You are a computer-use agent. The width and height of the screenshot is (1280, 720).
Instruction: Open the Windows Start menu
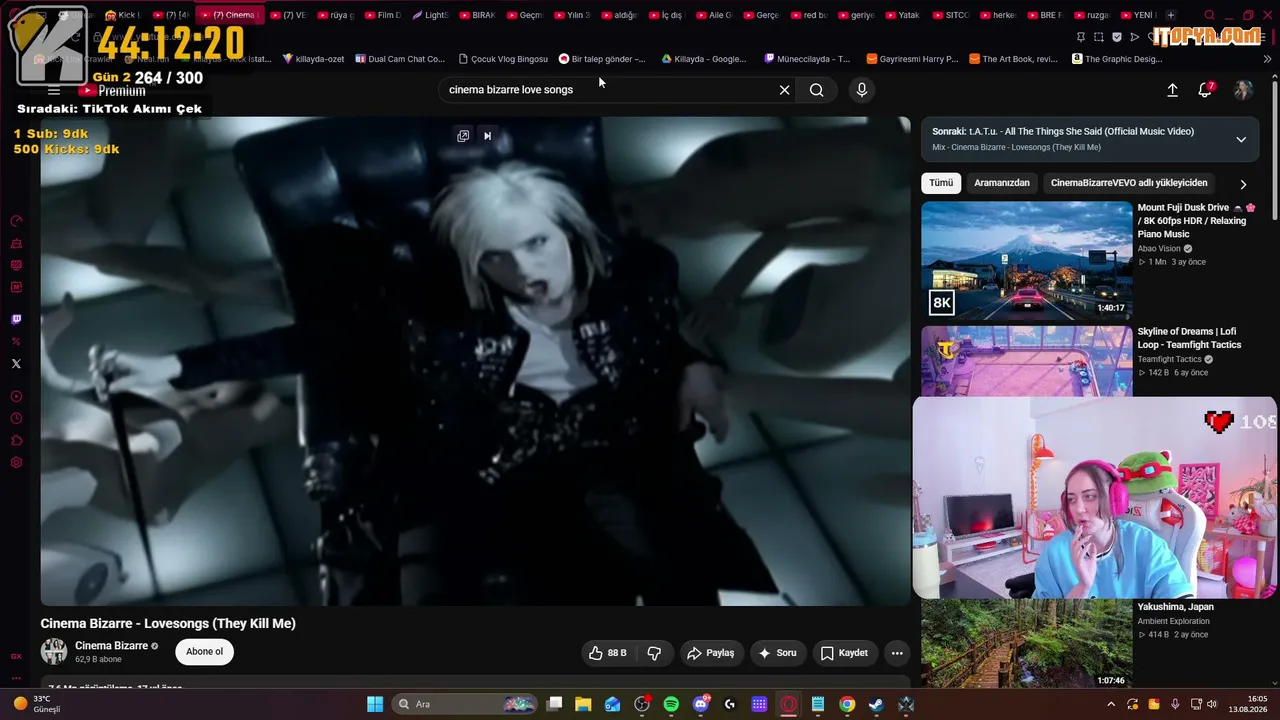[375, 704]
